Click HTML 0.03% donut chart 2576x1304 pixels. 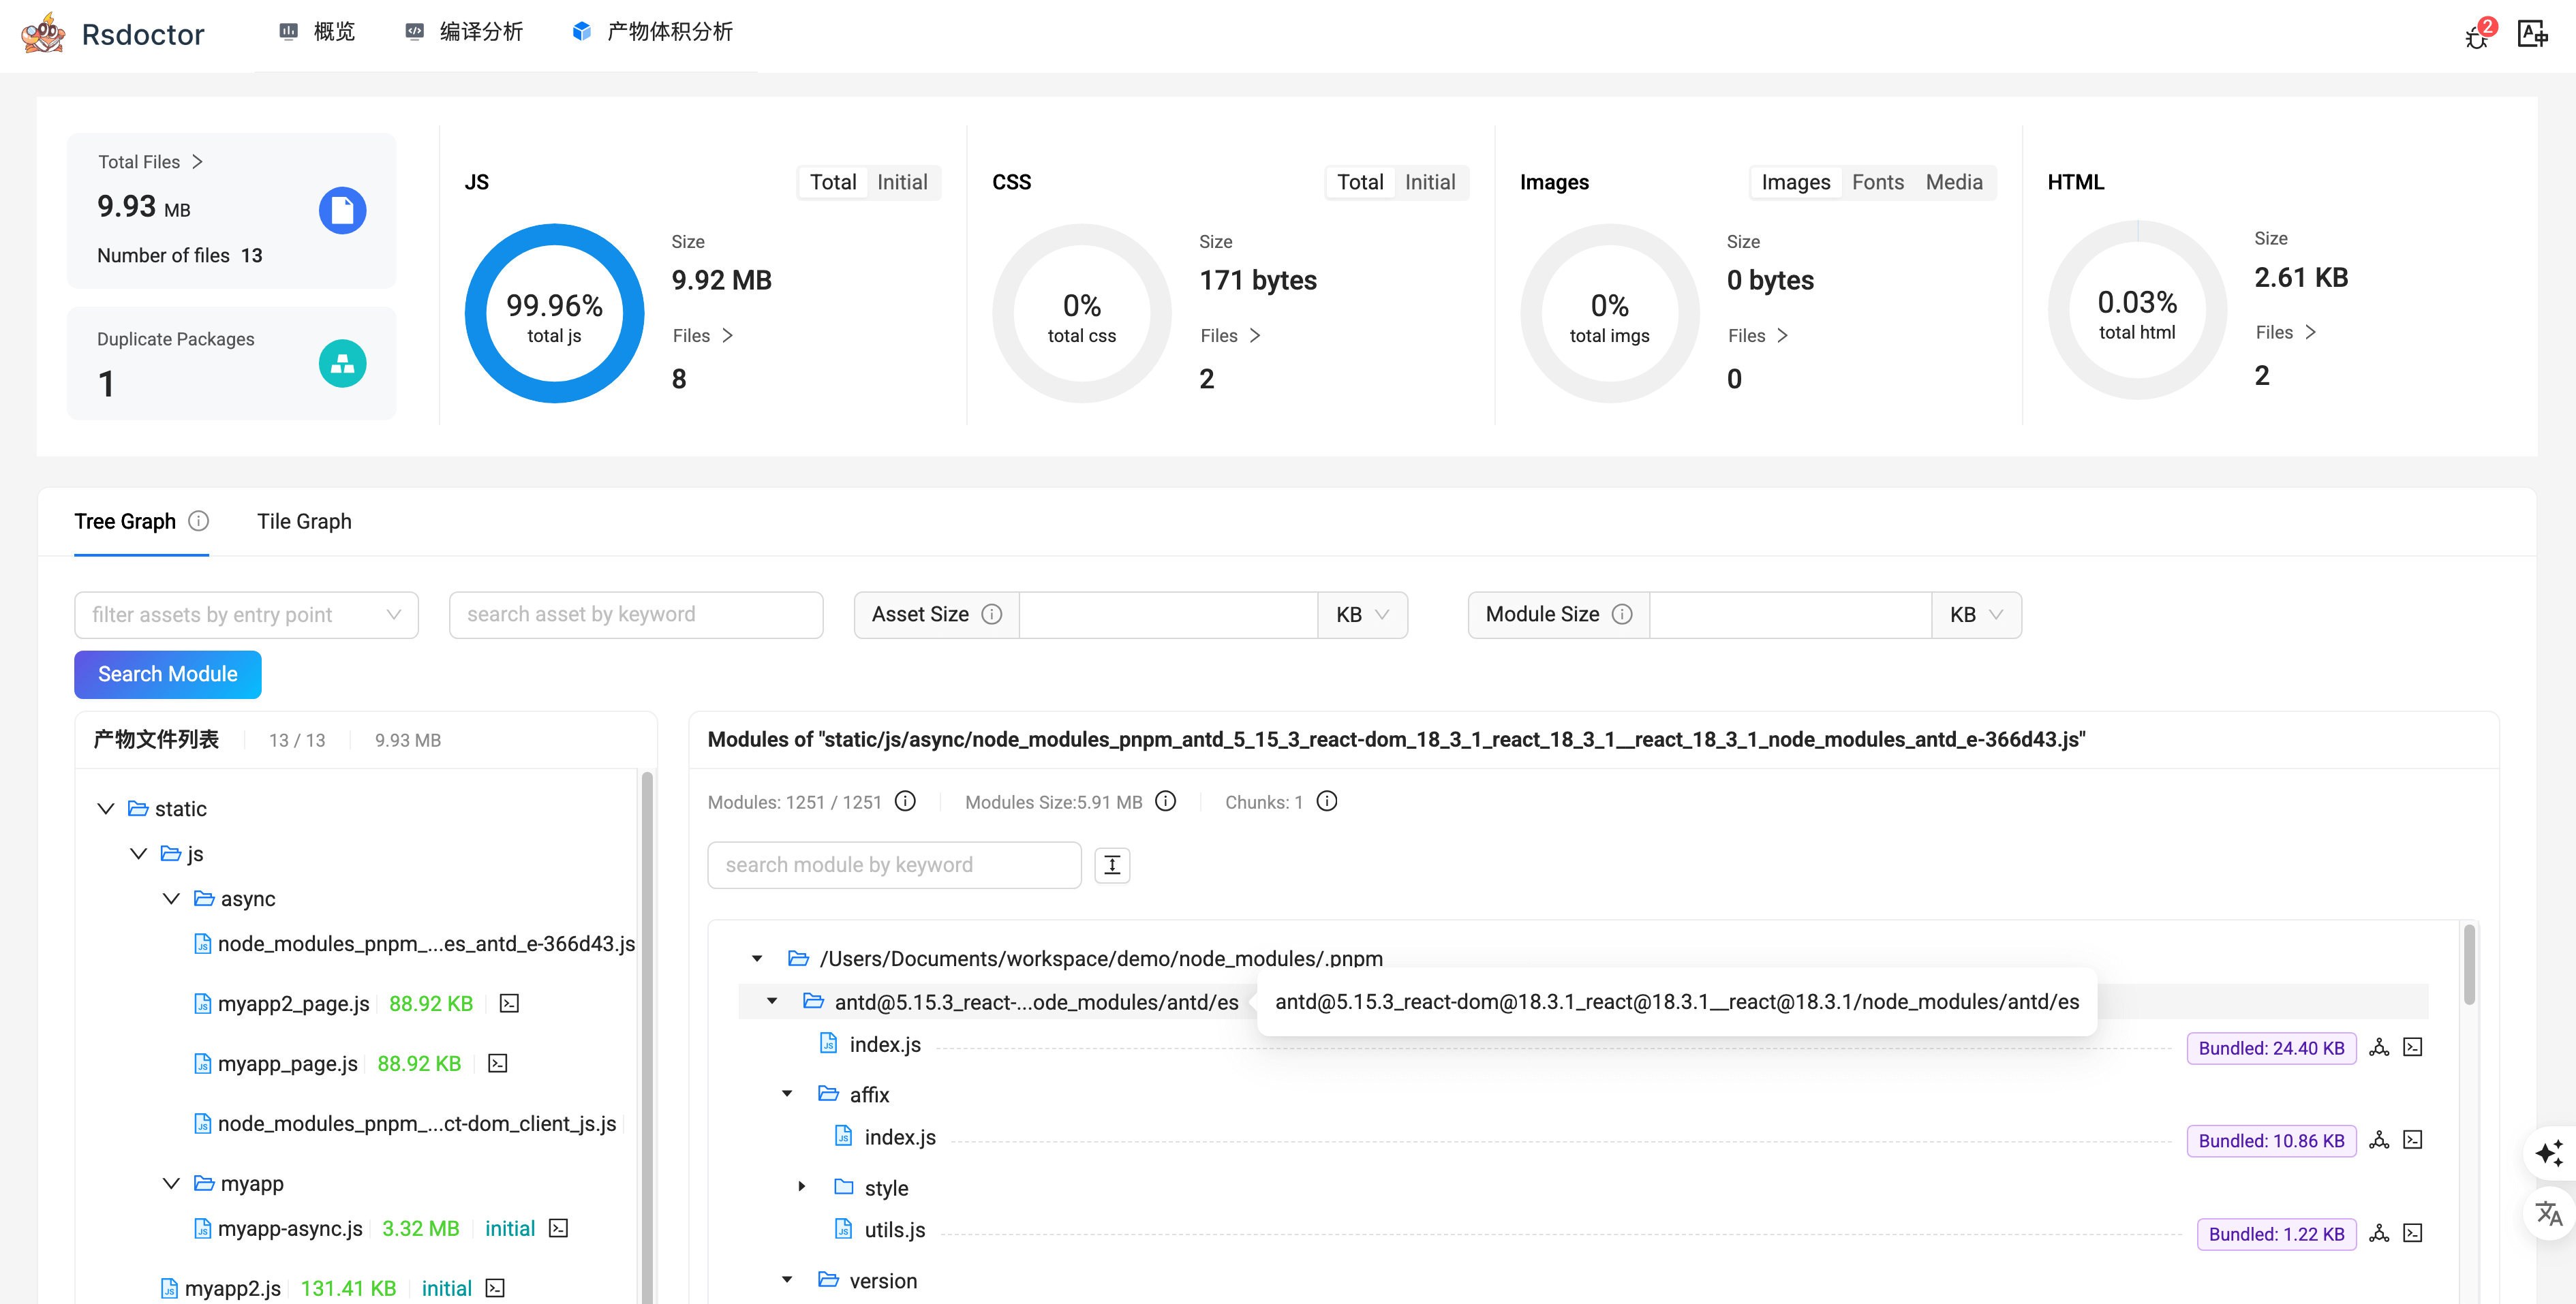point(2137,310)
